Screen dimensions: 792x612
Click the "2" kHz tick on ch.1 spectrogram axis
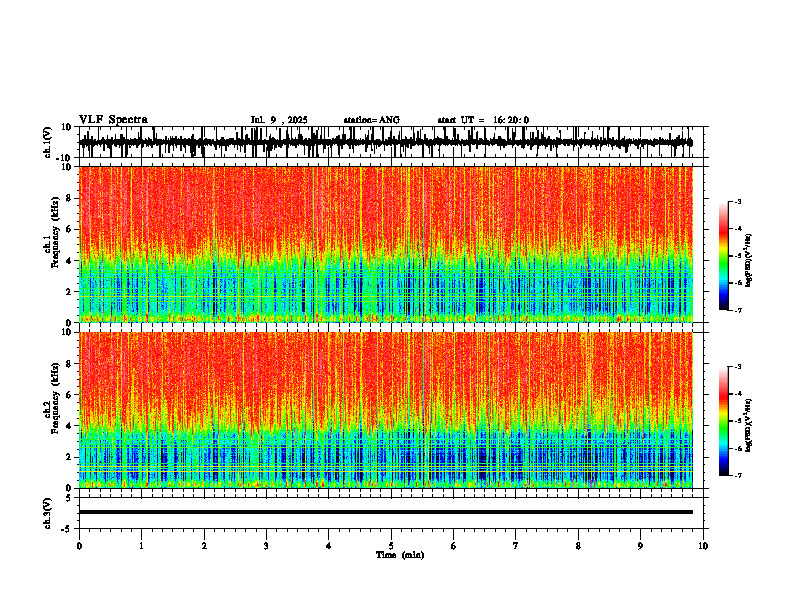click(x=70, y=292)
